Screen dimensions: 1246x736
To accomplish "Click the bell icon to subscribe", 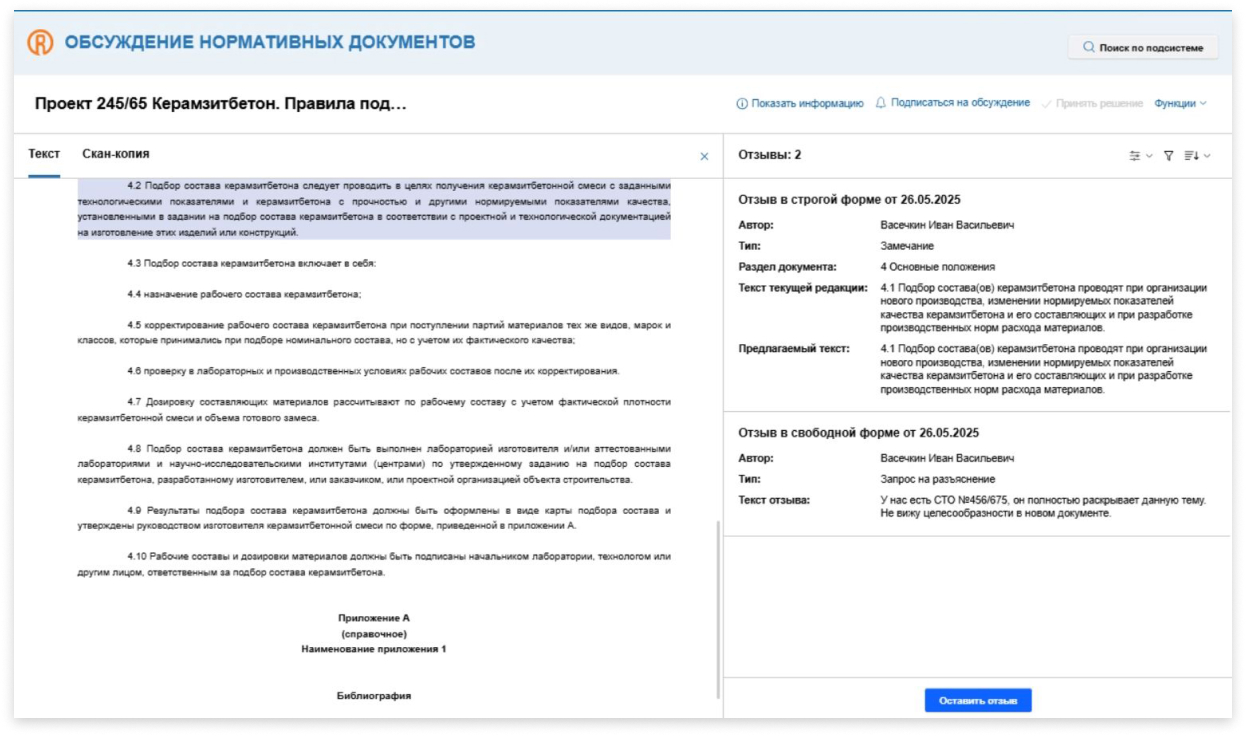I will (x=881, y=103).
